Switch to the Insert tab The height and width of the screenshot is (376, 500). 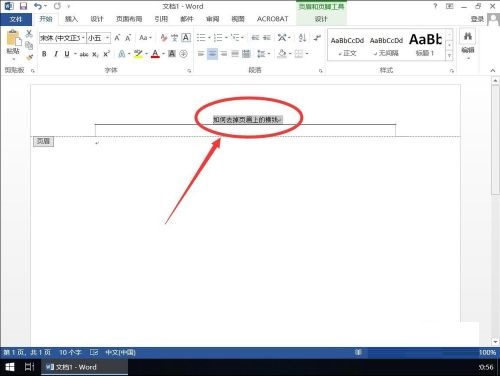point(71,19)
